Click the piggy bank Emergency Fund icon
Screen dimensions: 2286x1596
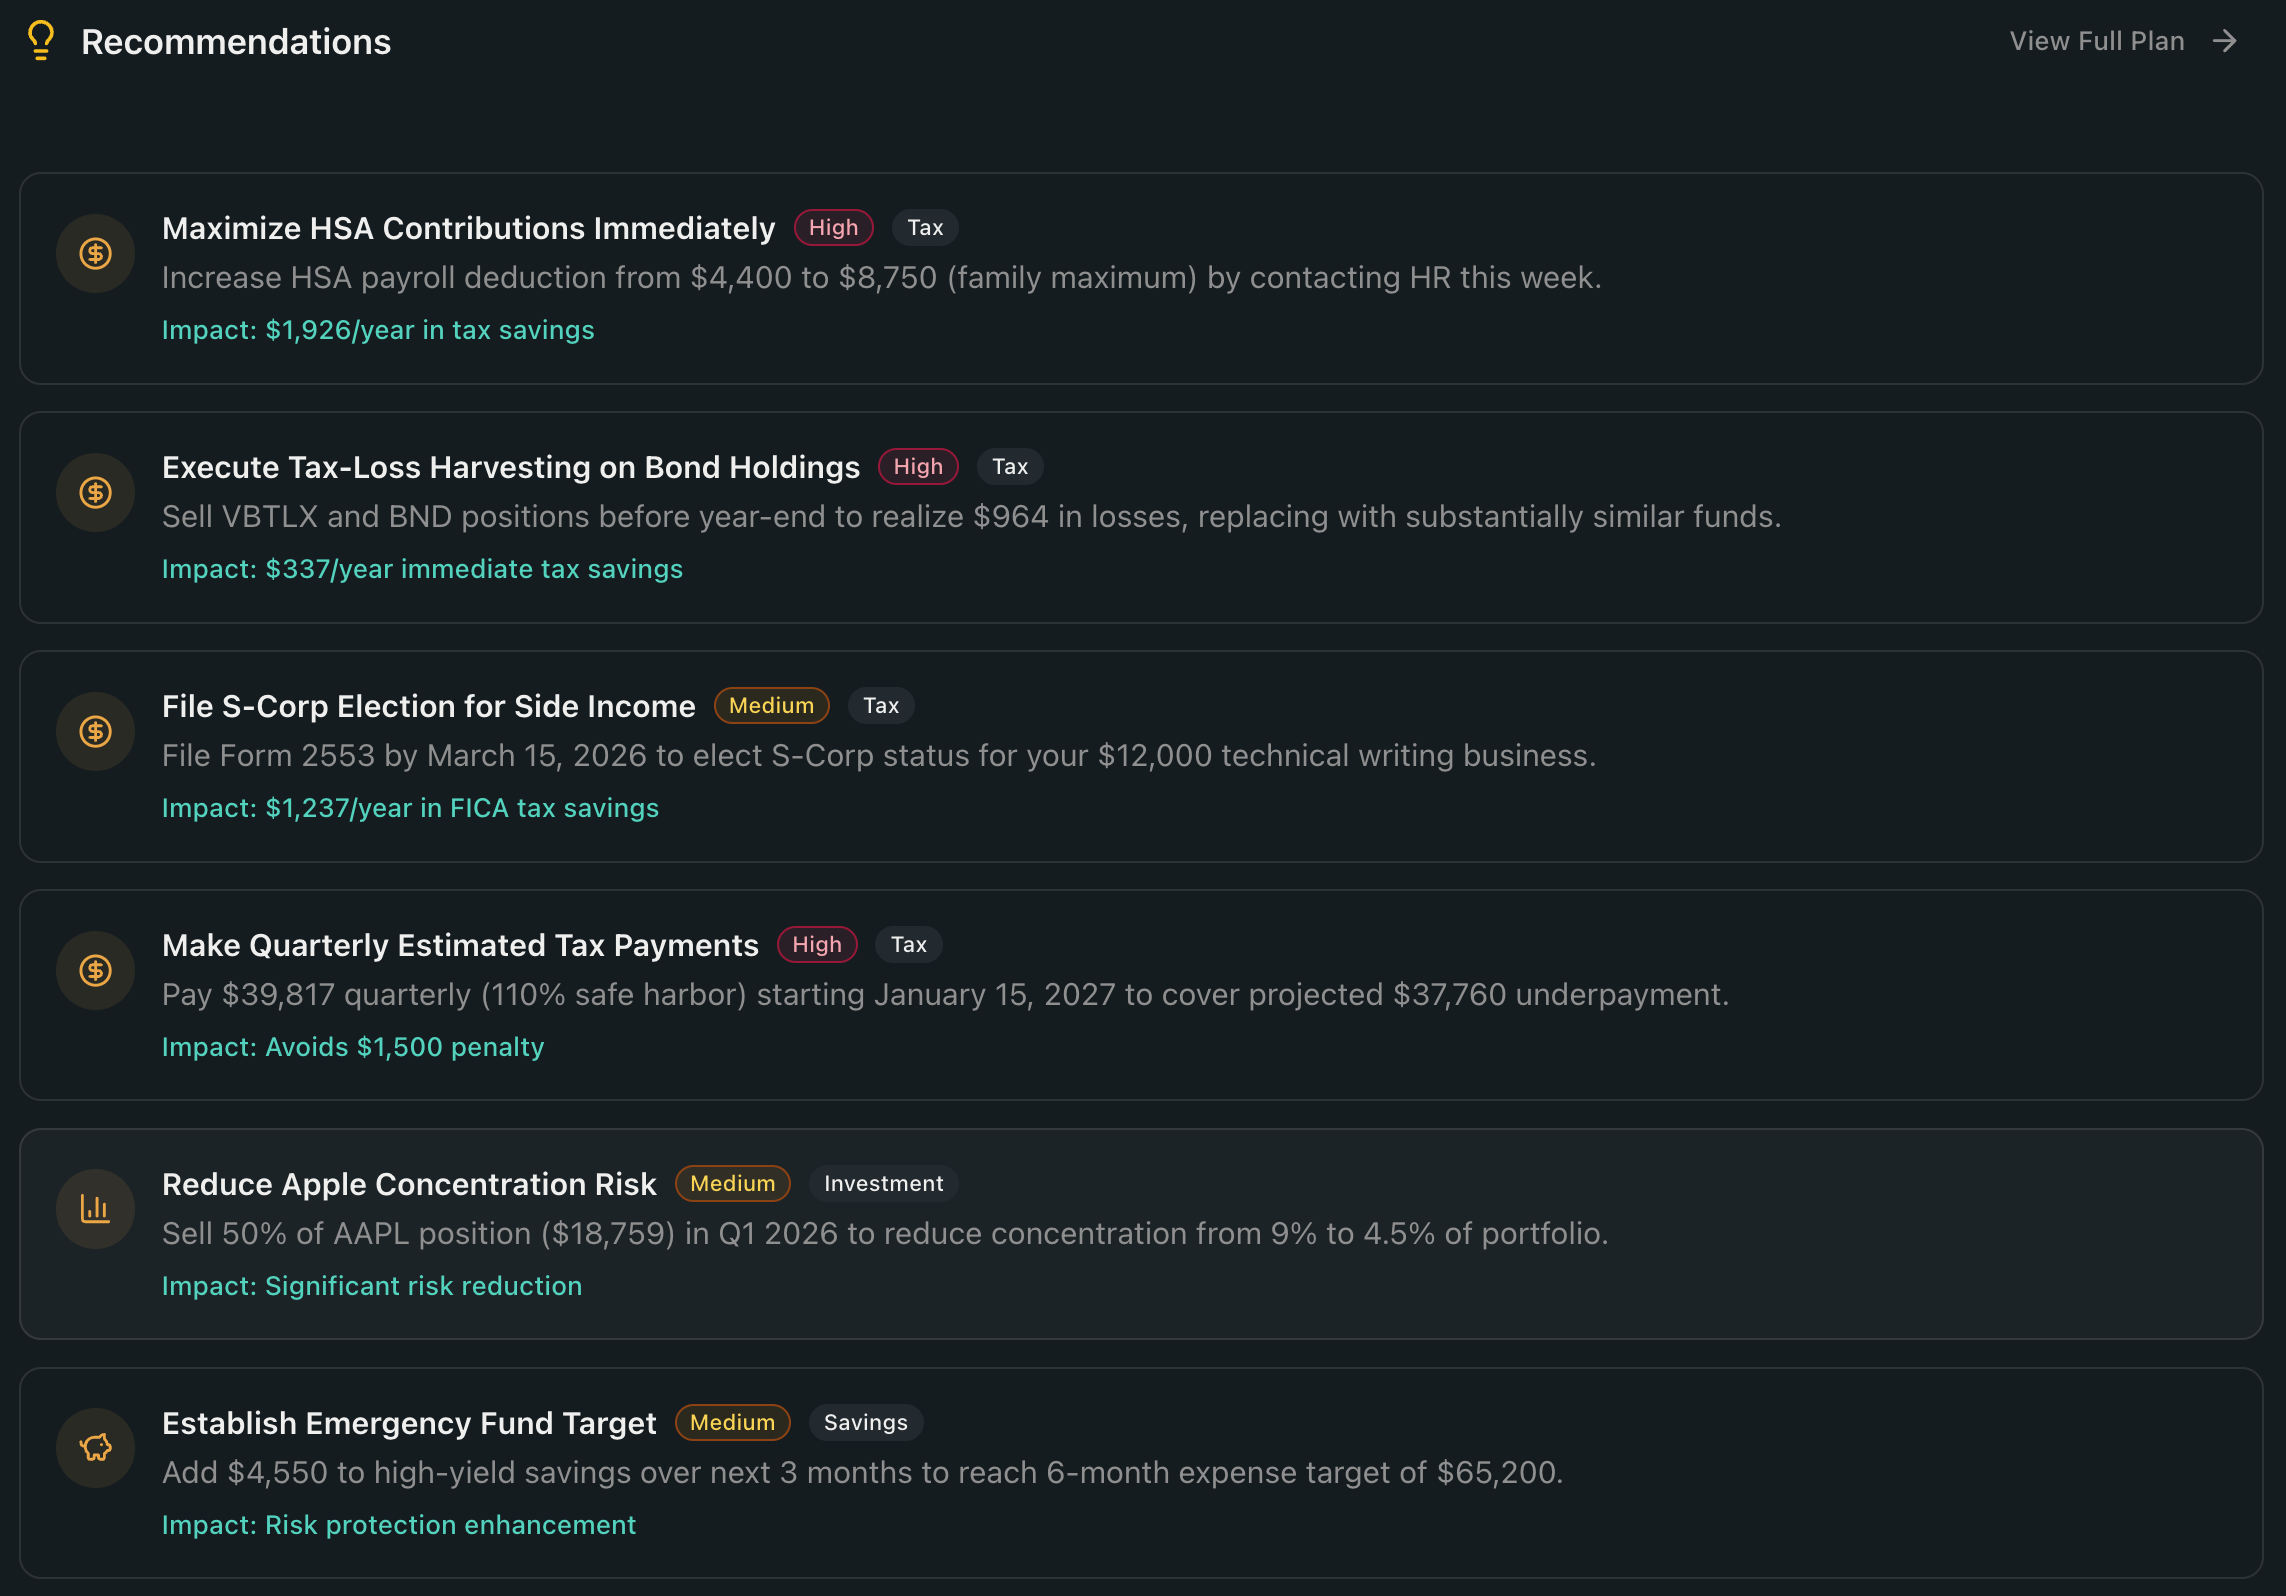click(95, 1448)
